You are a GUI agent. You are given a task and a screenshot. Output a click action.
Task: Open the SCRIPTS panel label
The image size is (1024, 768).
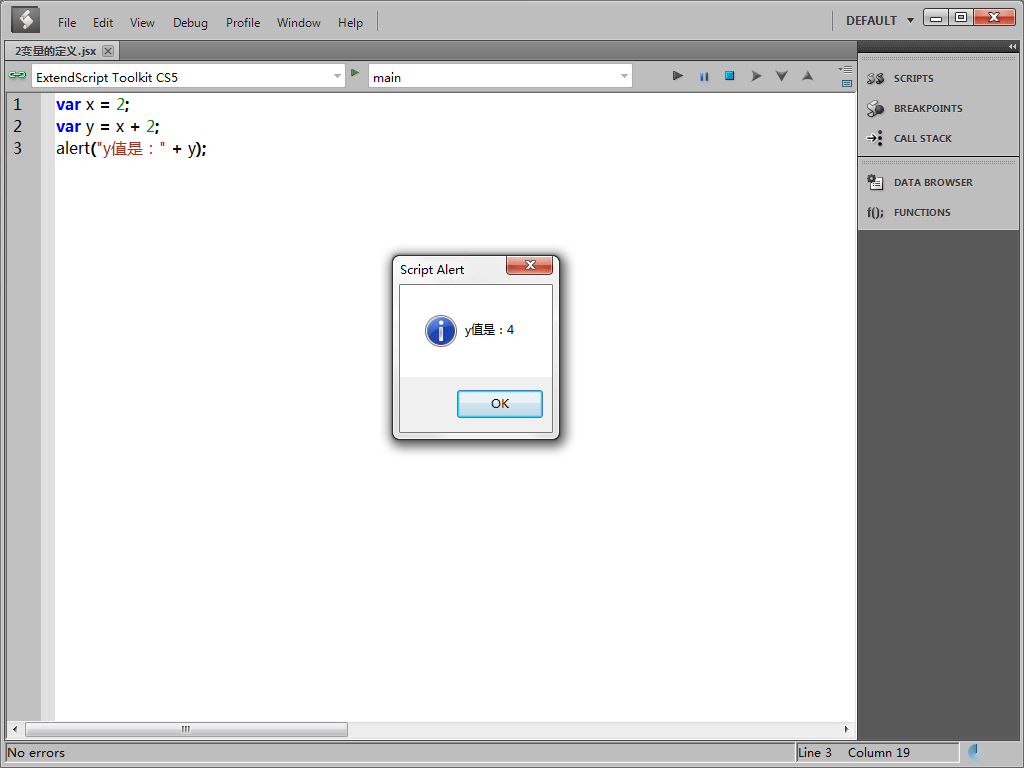tap(913, 78)
